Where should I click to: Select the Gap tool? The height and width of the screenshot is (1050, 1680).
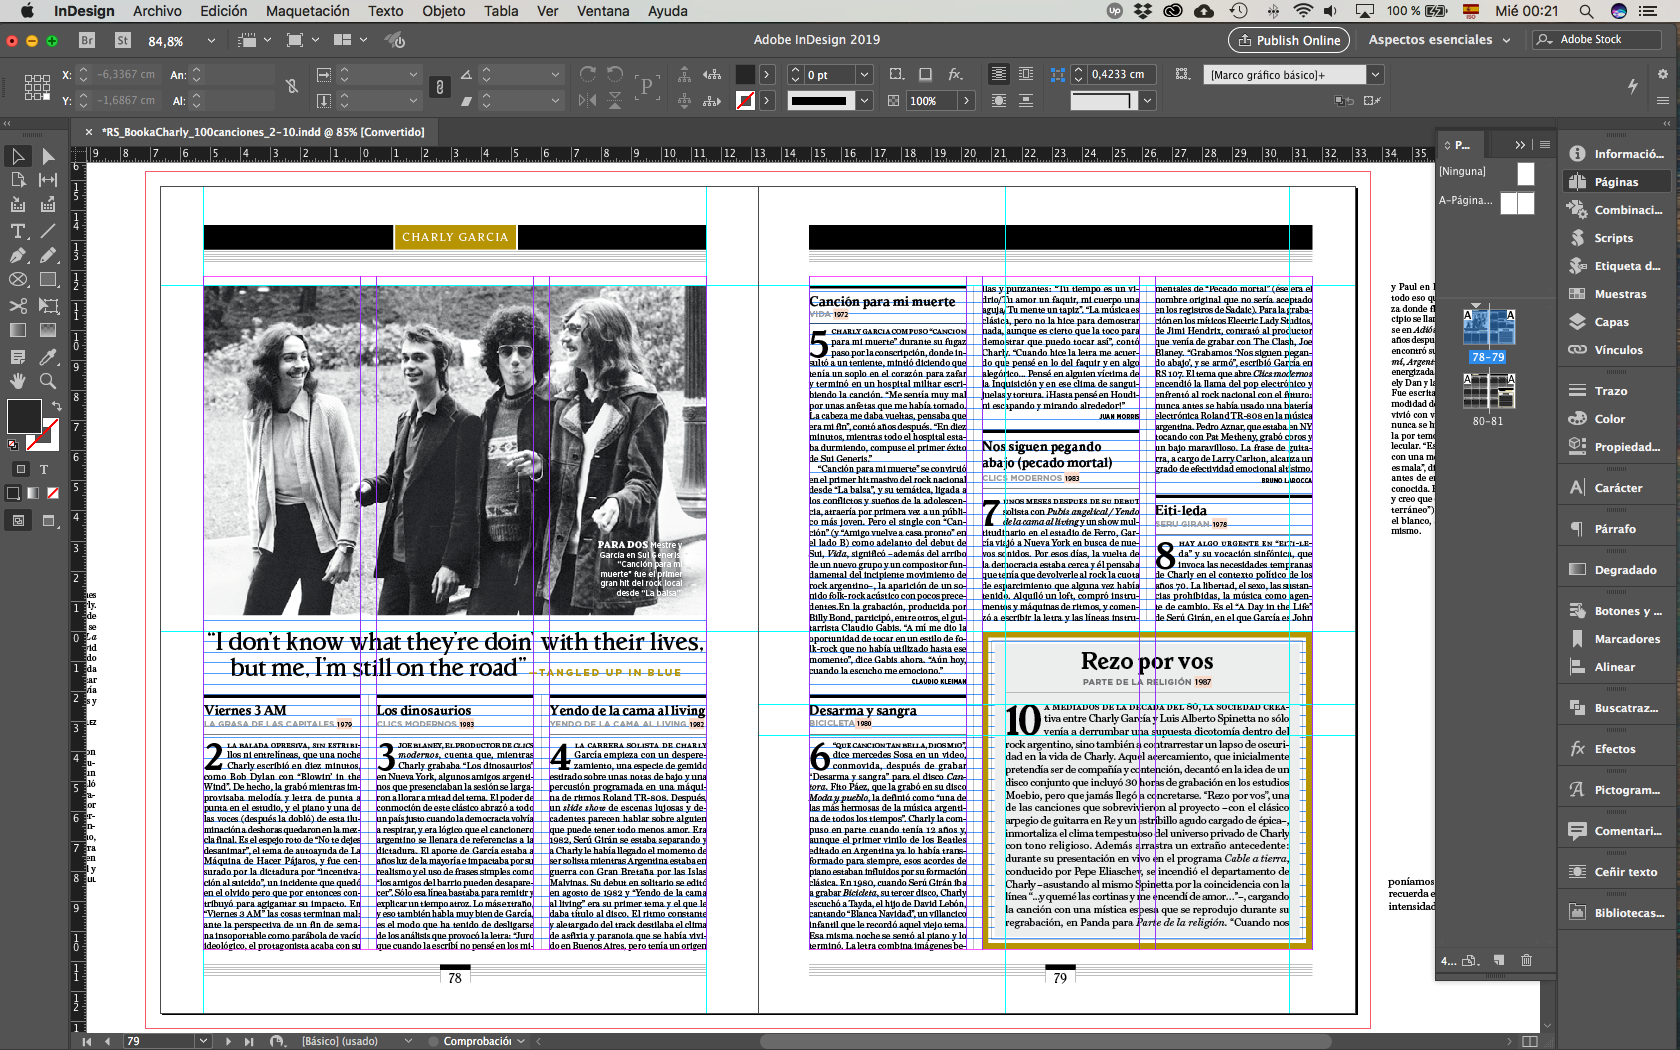pyautogui.click(x=48, y=180)
